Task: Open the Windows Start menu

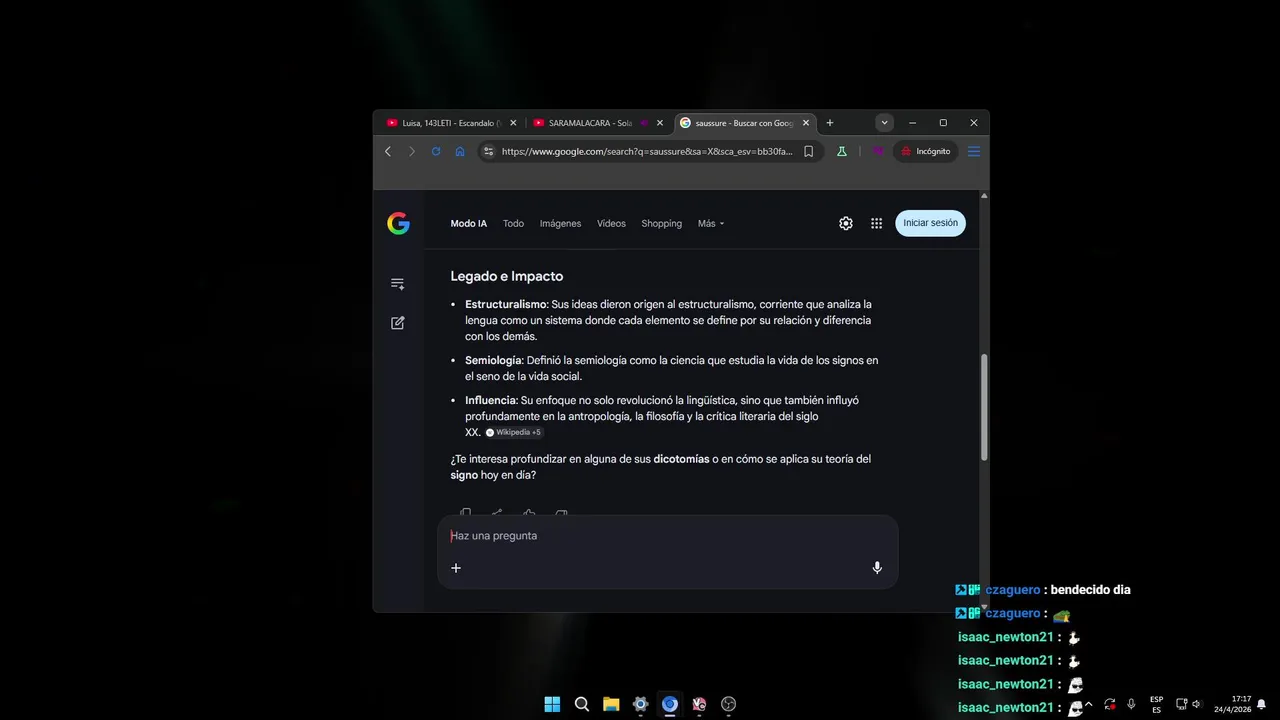Action: [552, 704]
